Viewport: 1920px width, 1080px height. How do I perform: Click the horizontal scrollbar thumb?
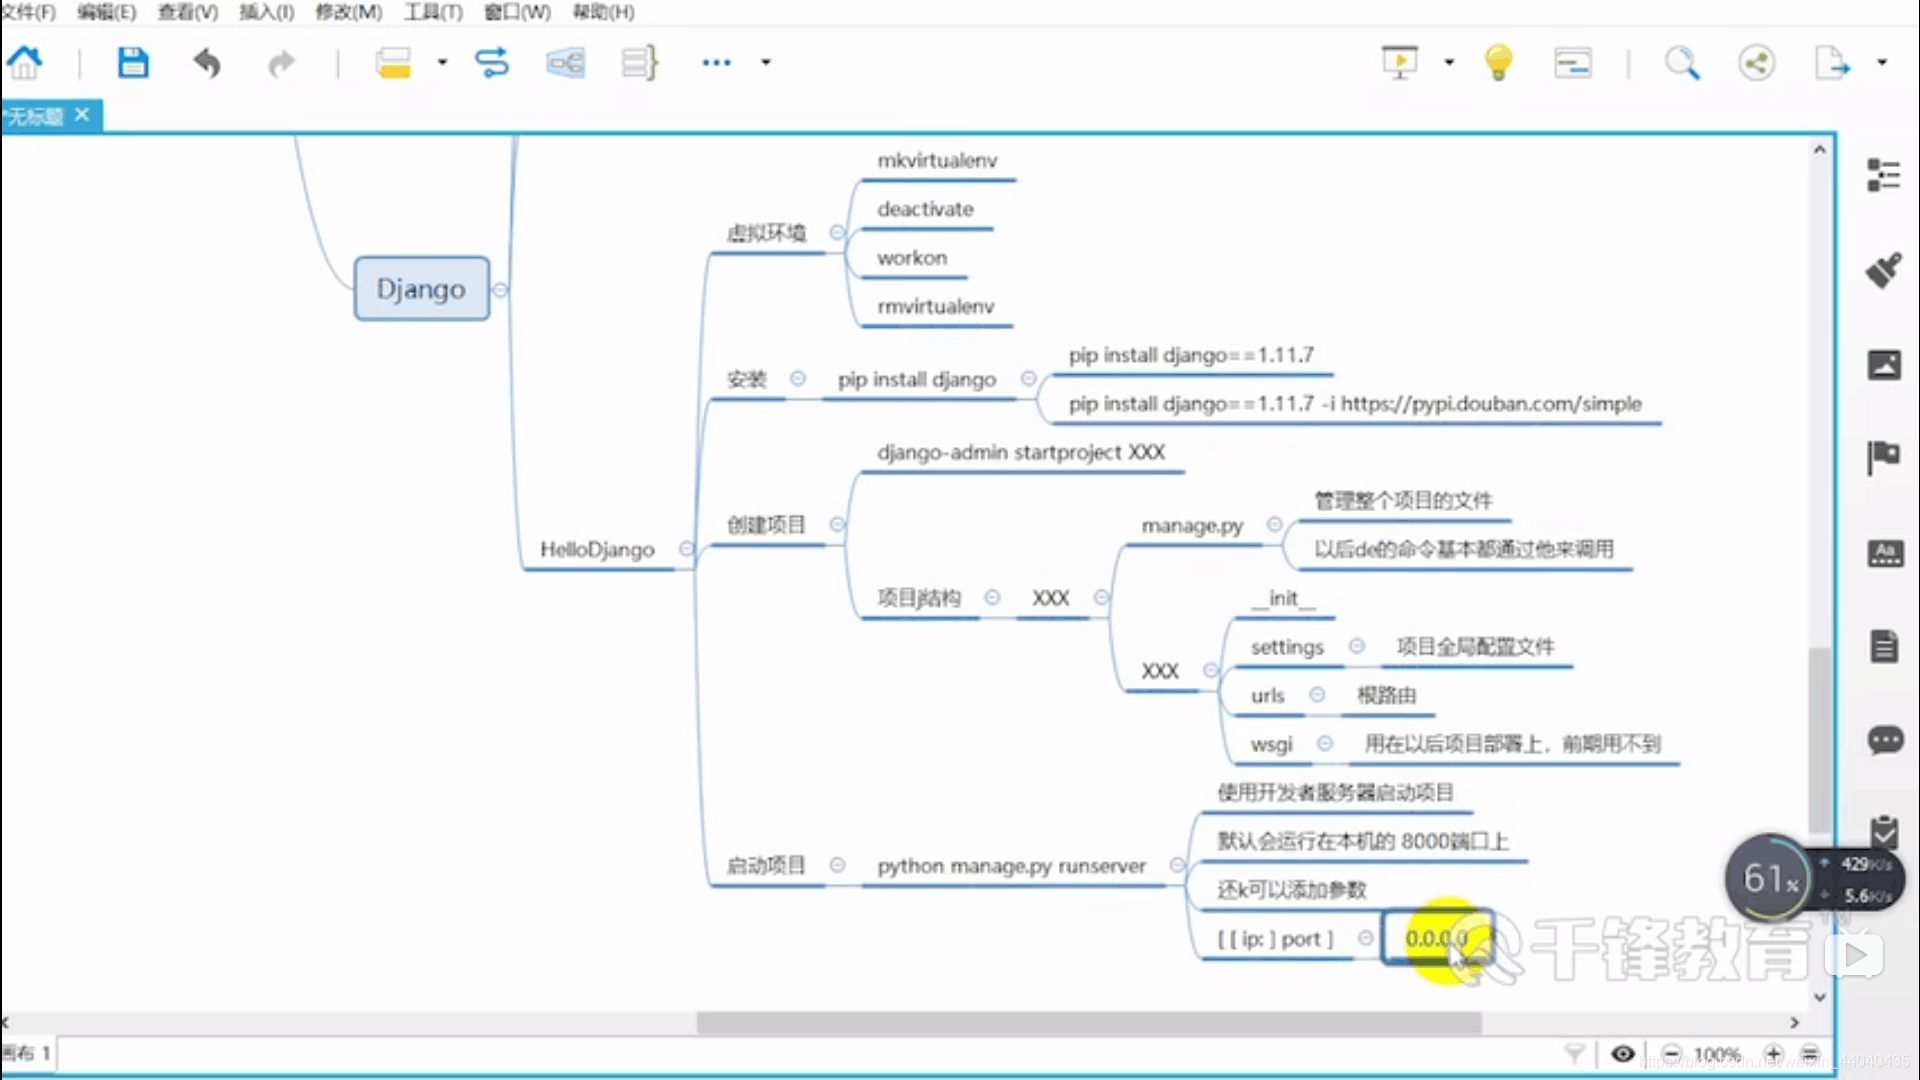point(1089,1023)
